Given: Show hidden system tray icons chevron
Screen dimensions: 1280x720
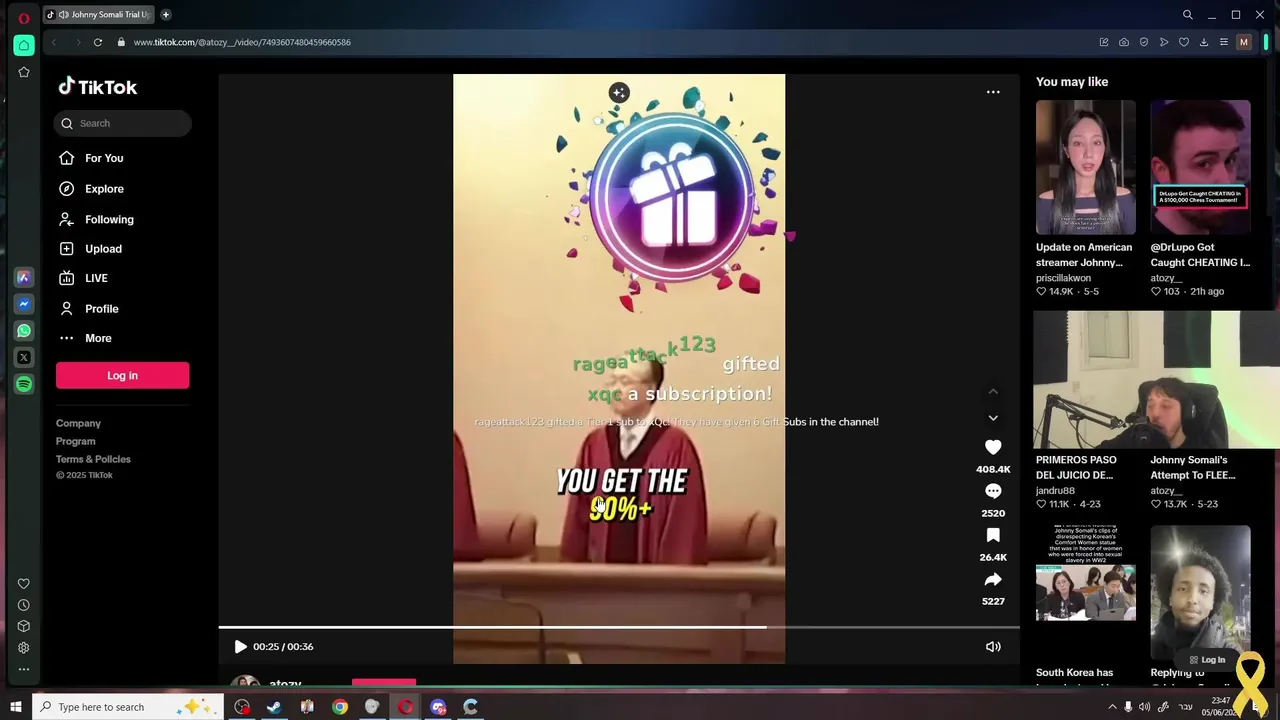Looking at the screenshot, I should tap(1112, 707).
